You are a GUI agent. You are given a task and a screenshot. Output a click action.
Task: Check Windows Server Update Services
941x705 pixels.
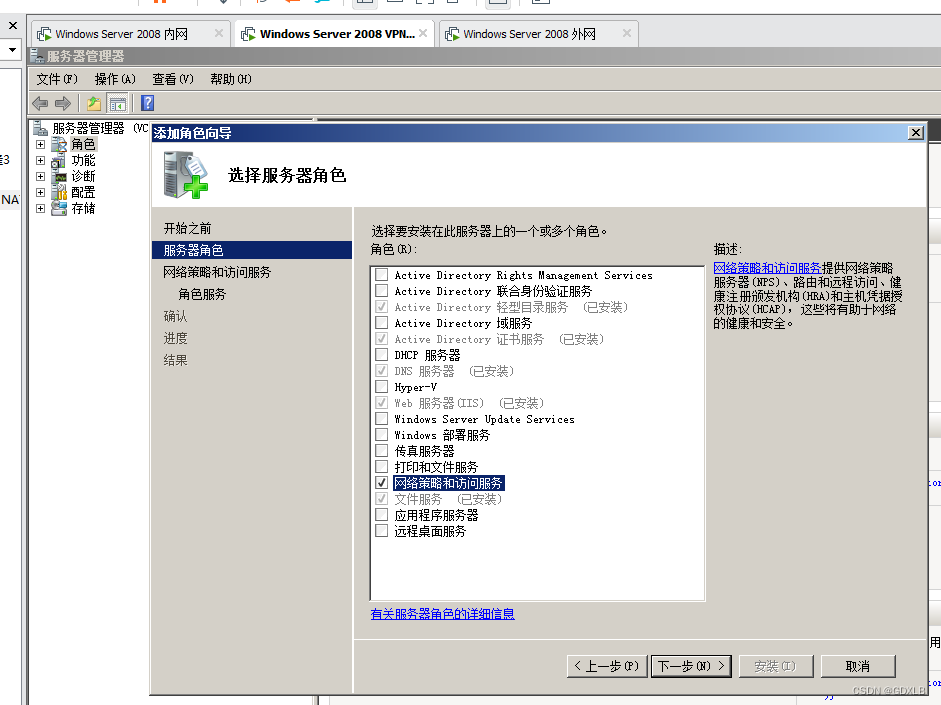click(x=382, y=419)
